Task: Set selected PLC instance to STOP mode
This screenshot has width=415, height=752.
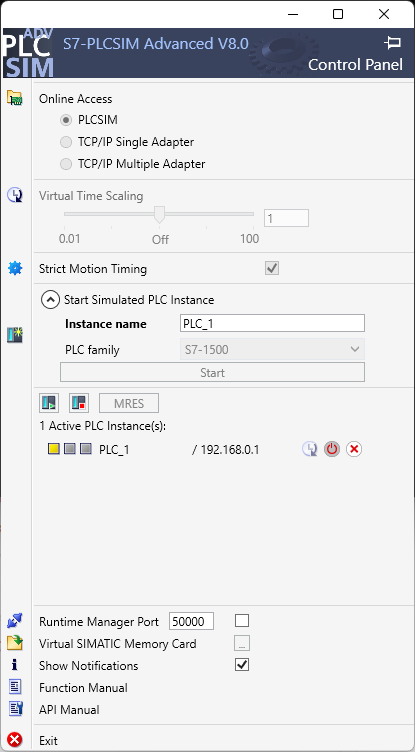Action: (79, 403)
